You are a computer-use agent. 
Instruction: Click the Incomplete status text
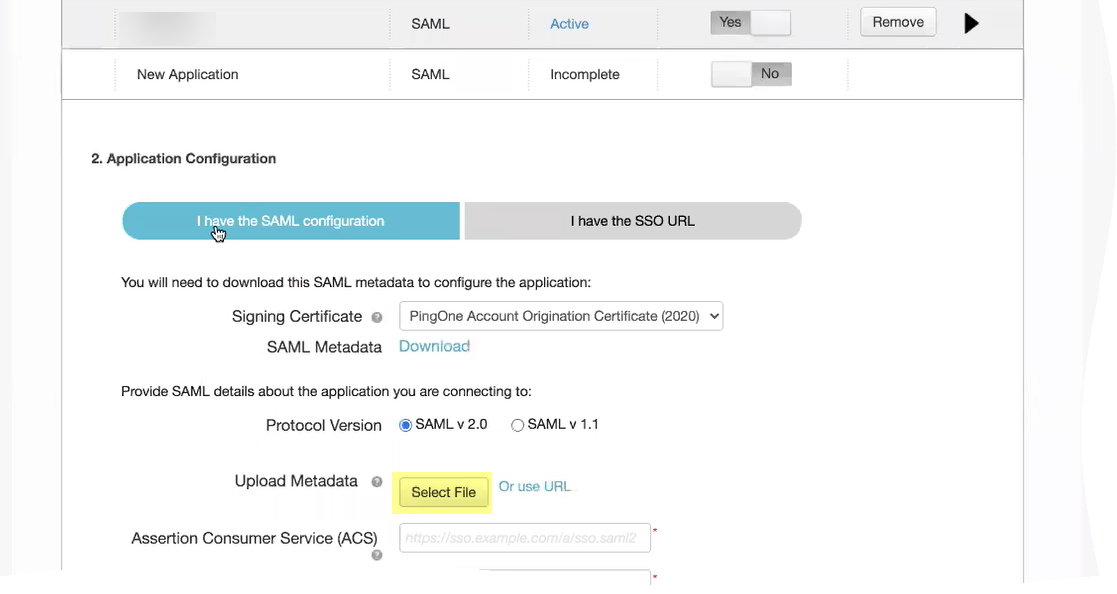tap(585, 74)
